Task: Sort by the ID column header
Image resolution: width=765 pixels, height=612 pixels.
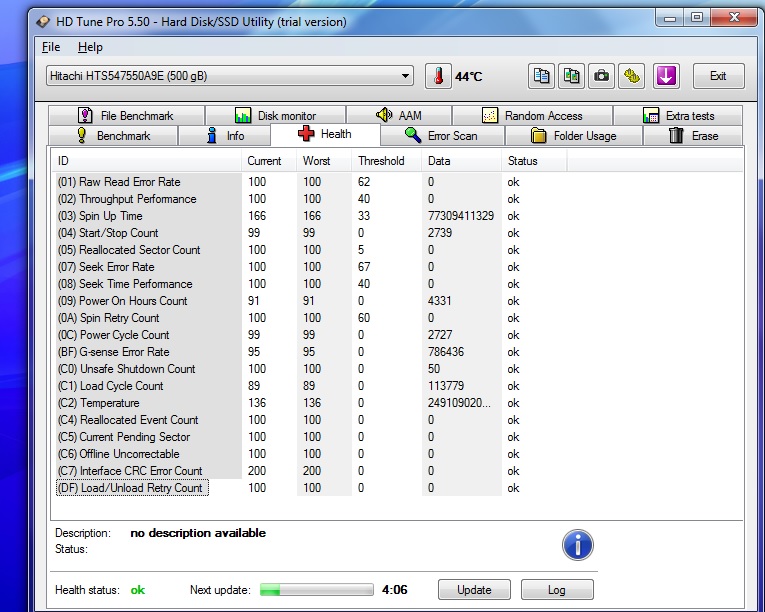Action: pyautogui.click(x=146, y=161)
